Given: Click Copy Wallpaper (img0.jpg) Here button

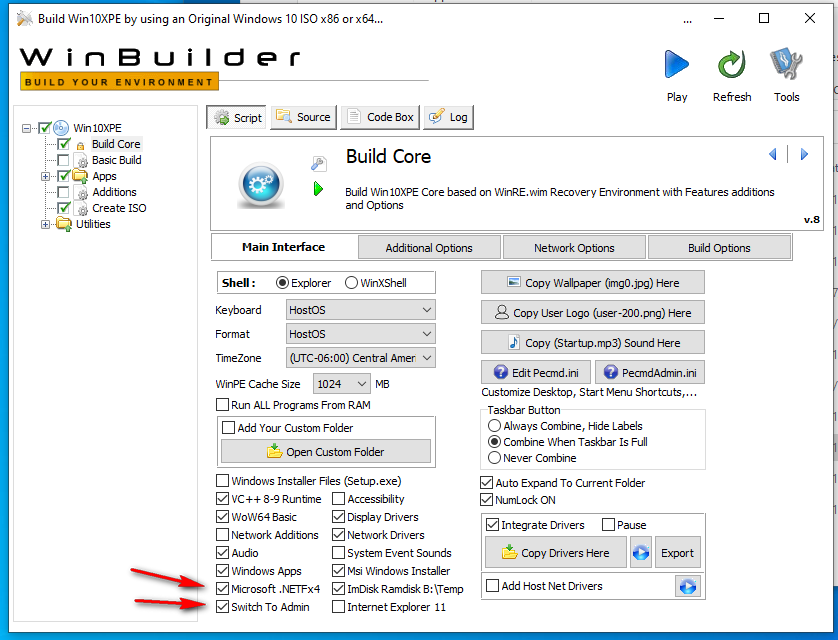Looking at the screenshot, I should [593, 283].
